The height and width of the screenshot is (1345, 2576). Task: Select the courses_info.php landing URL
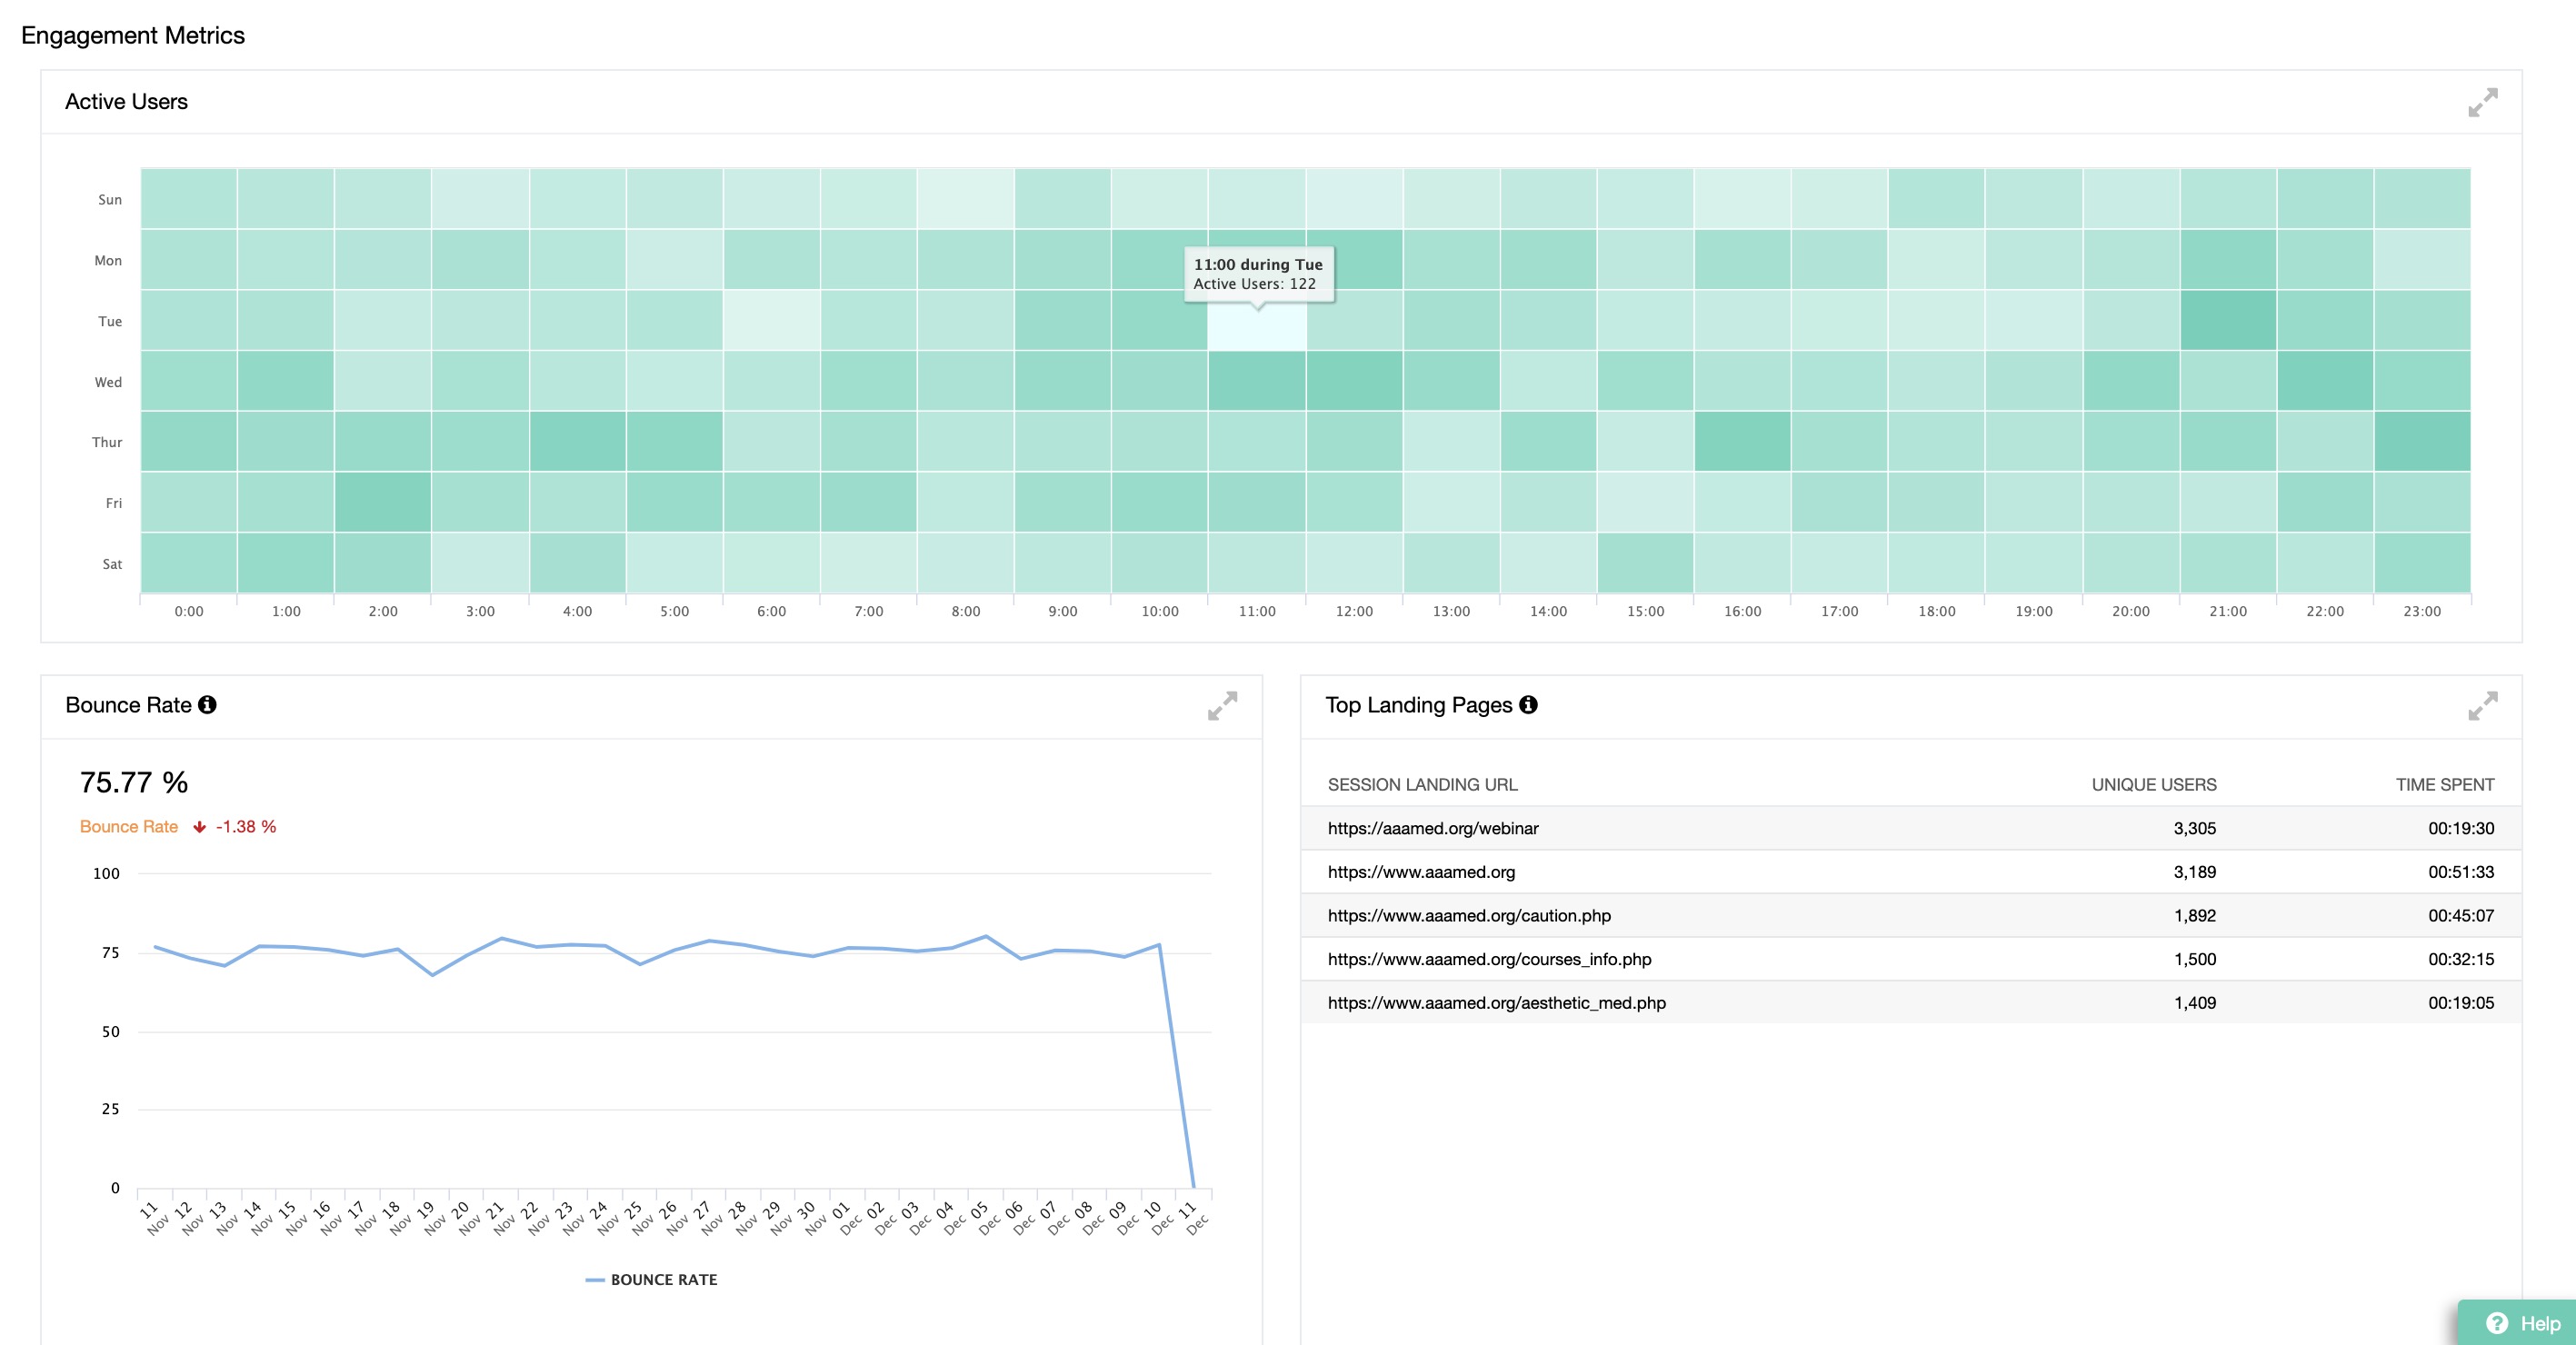[x=1488, y=959]
